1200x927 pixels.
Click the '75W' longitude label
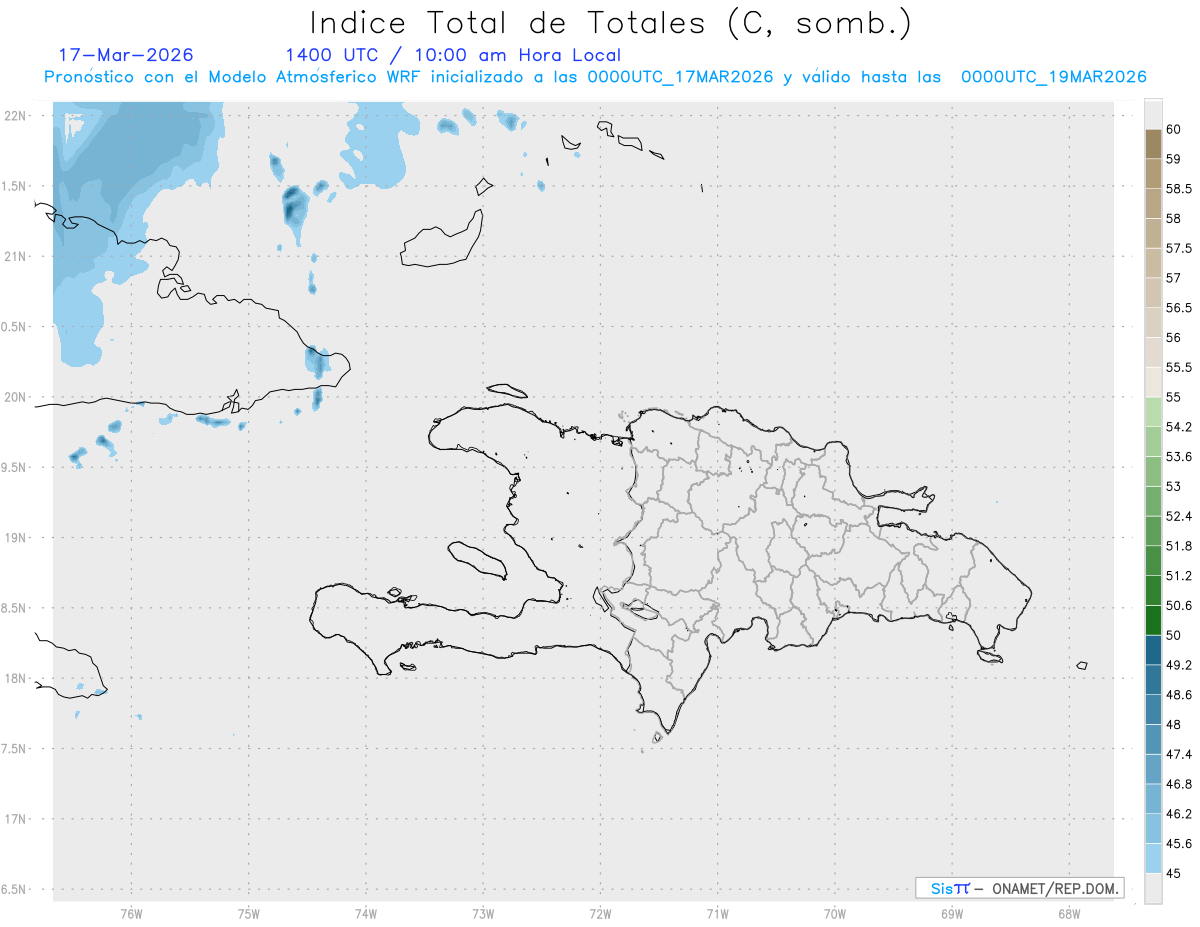(x=248, y=914)
